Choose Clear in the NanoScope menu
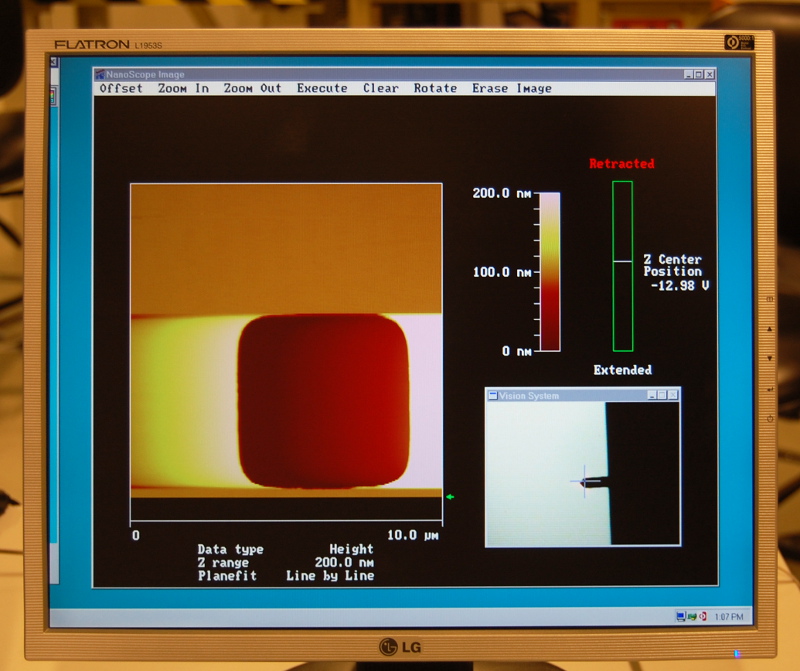This screenshot has width=800, height=671. 381,88
